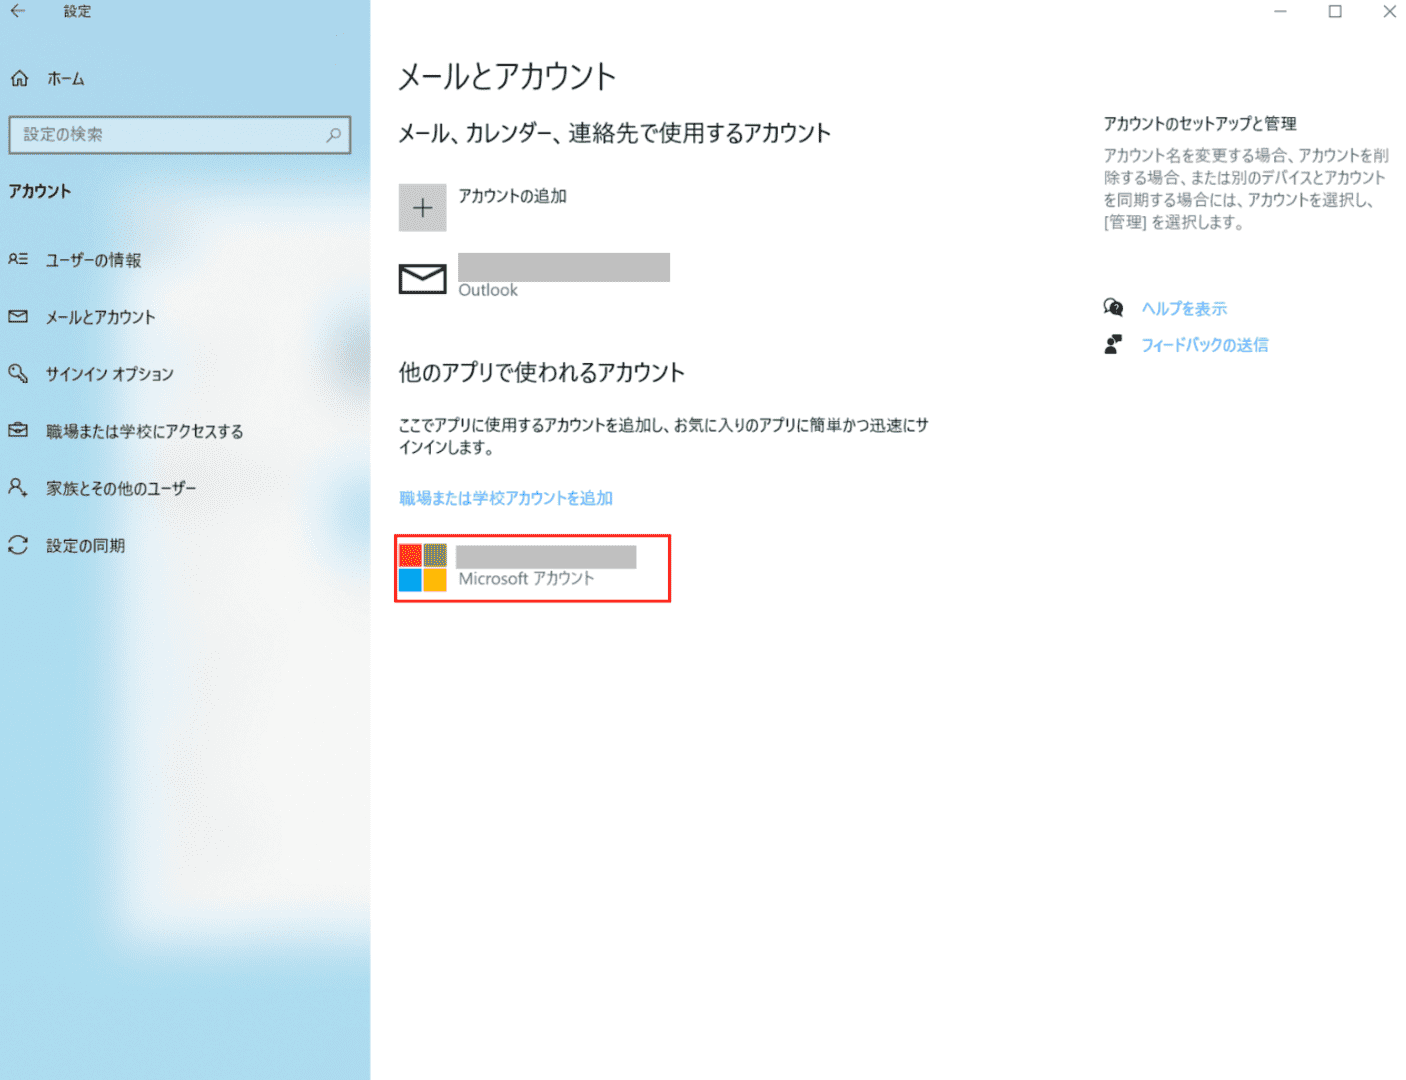Viewport: 1406px width, 1080px height.
Task: Click the envelope icon beside メールとアカウント in the sidebar
Action: 18,317
